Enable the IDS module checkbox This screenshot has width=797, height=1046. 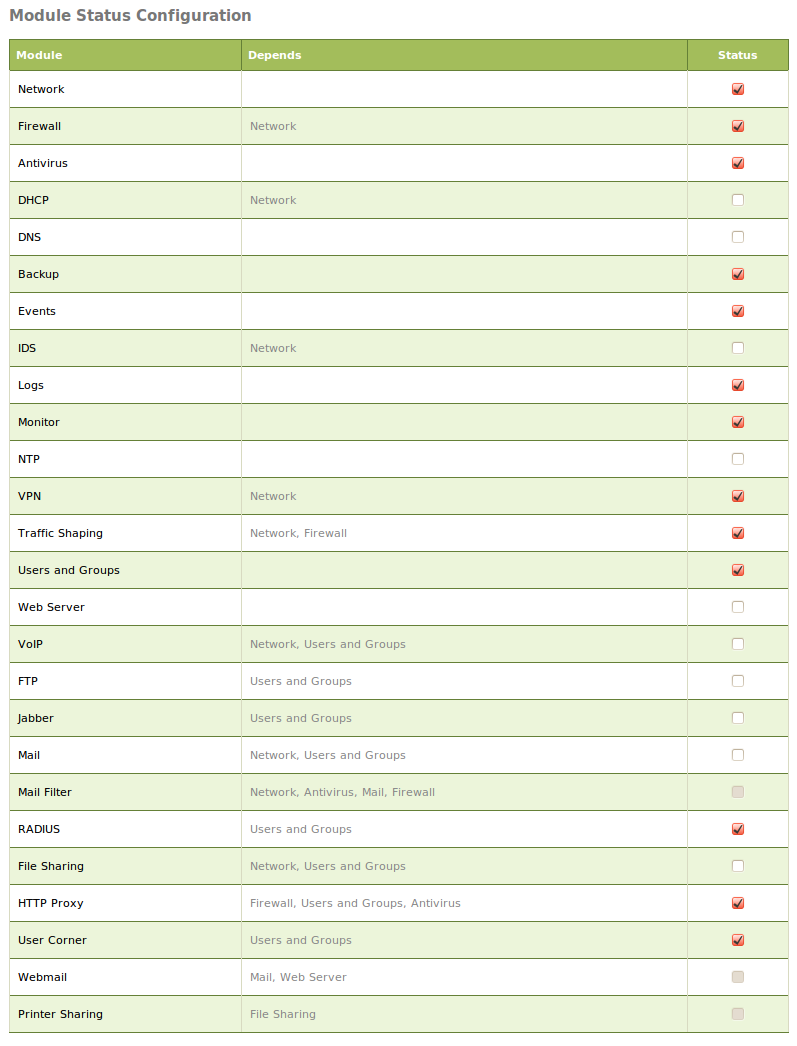pos(738,348)
